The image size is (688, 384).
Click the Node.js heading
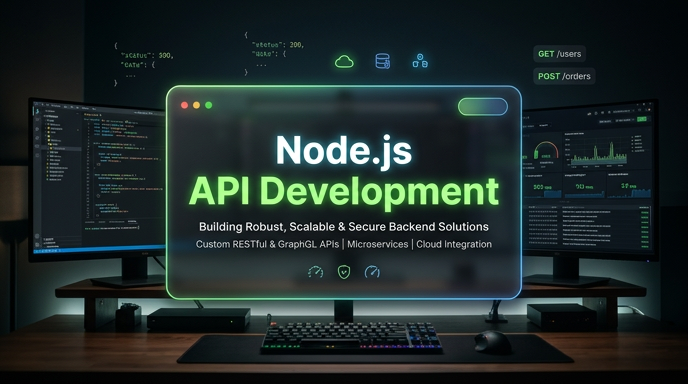pos(344,150)
